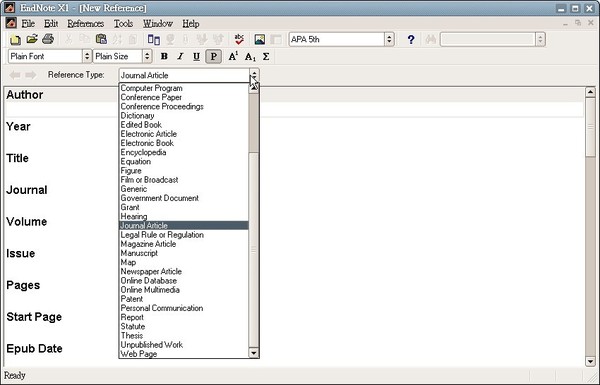
Task: Open the File menu
Action: 28,24
